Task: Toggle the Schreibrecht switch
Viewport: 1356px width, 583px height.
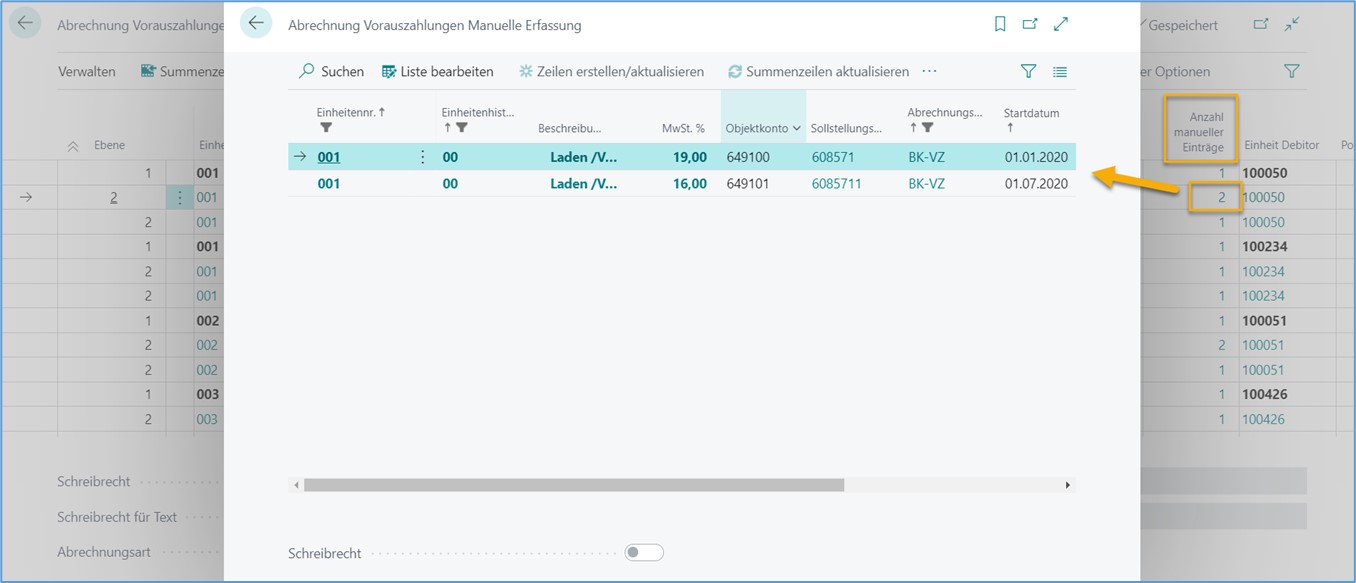Action: point(644,553)
